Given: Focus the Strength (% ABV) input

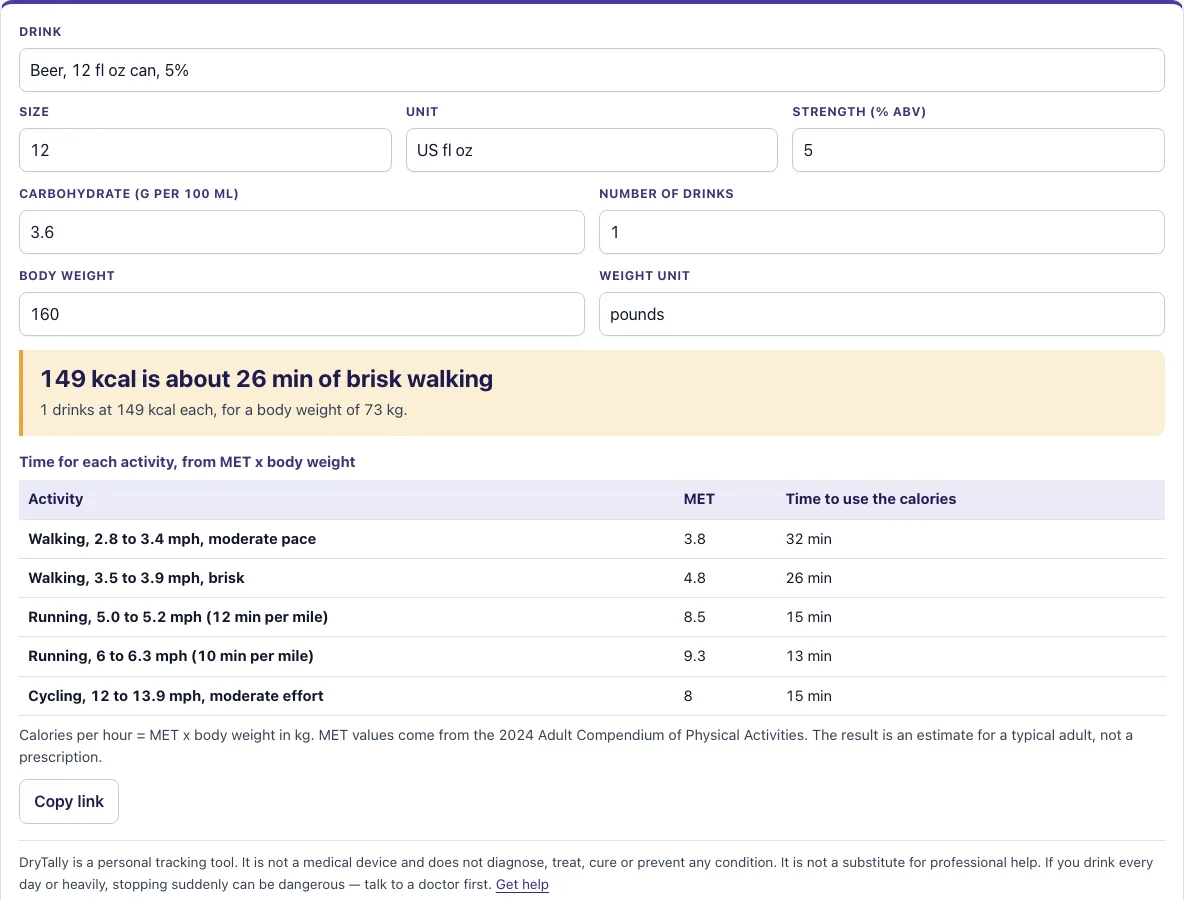Looking at the screenshot, I should coord(978,150).
